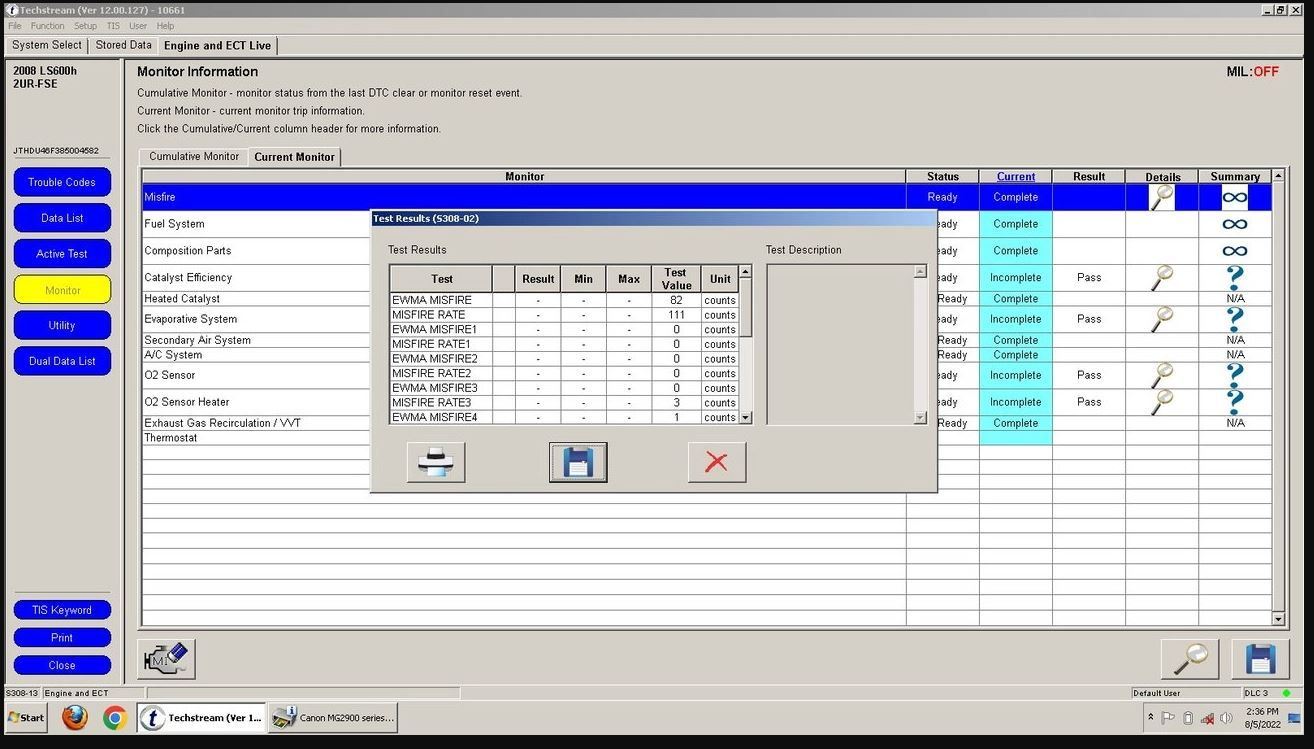
Task: Switch to the Cumulative Monitor tab
Action: coord(194,157)
